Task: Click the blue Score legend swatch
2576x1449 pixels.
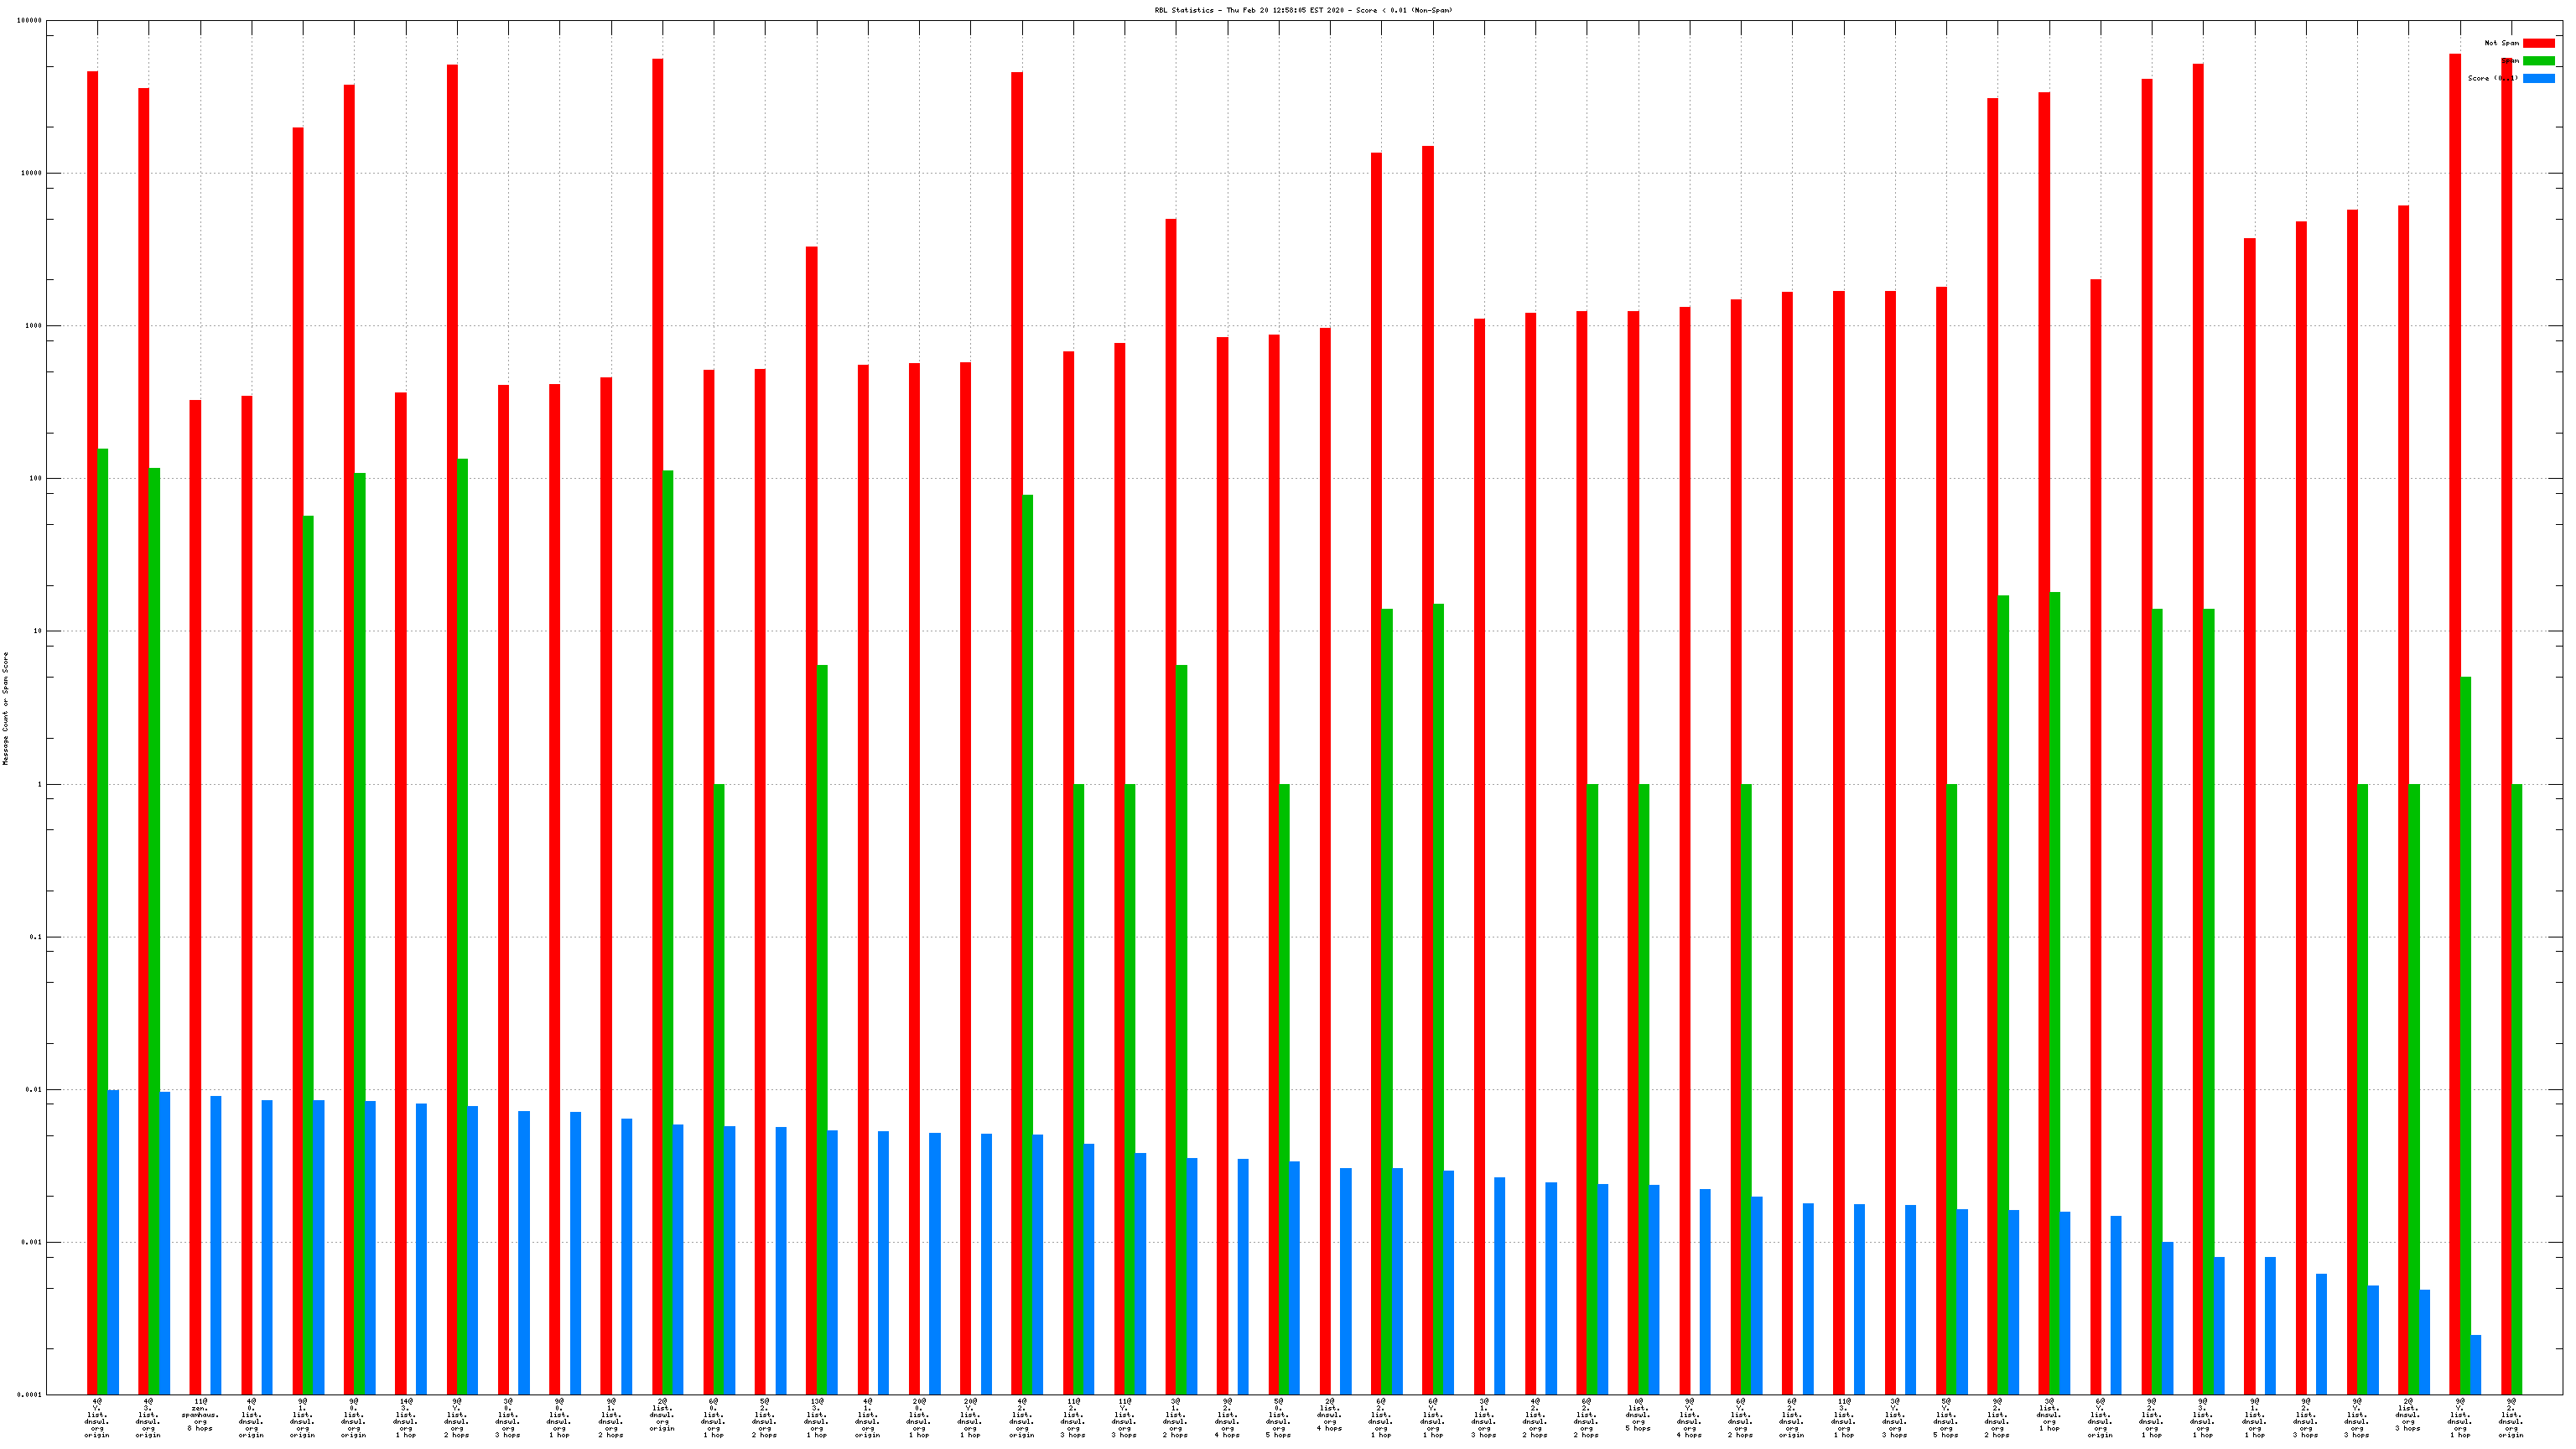Action: [x=2538, y=78]
